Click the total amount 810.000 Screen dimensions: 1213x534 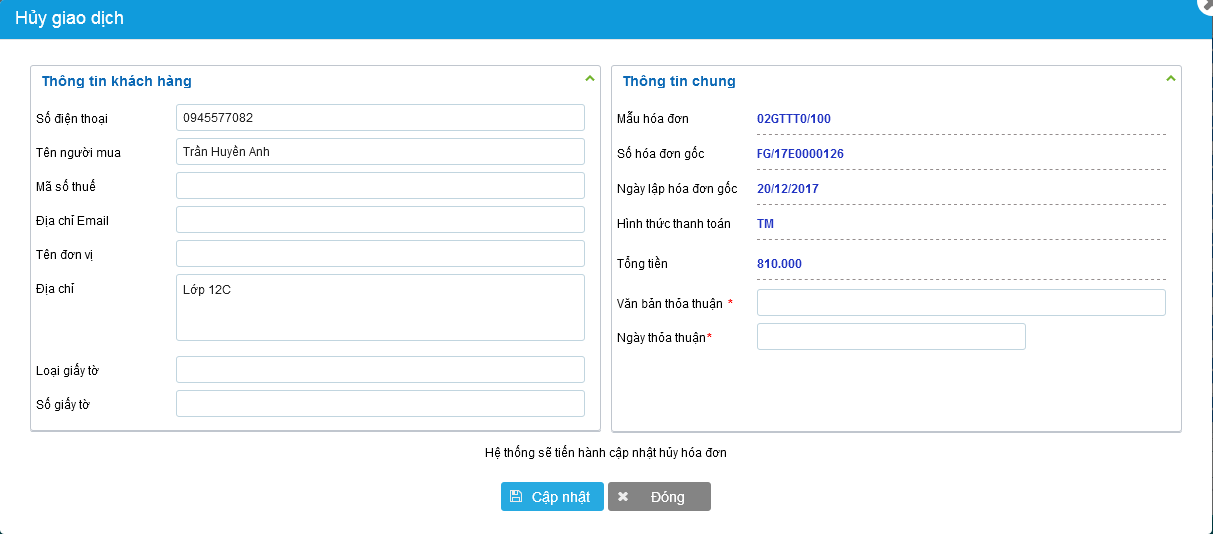point(779,264)
